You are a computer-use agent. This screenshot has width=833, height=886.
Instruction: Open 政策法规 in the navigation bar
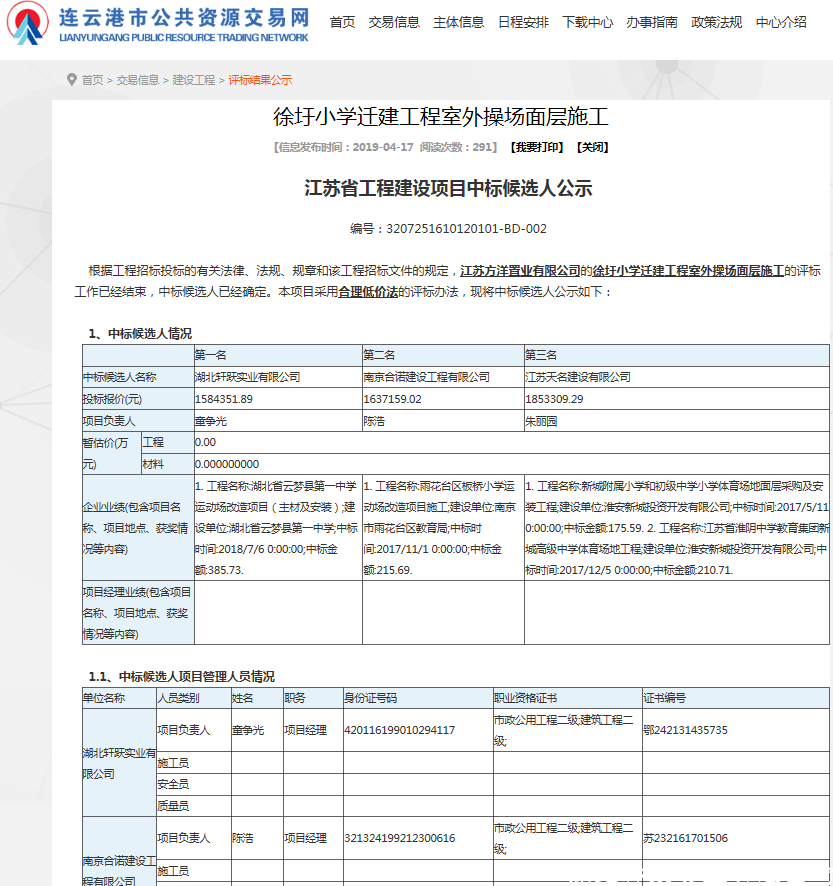pyautogui.click(x=717, y=23)
